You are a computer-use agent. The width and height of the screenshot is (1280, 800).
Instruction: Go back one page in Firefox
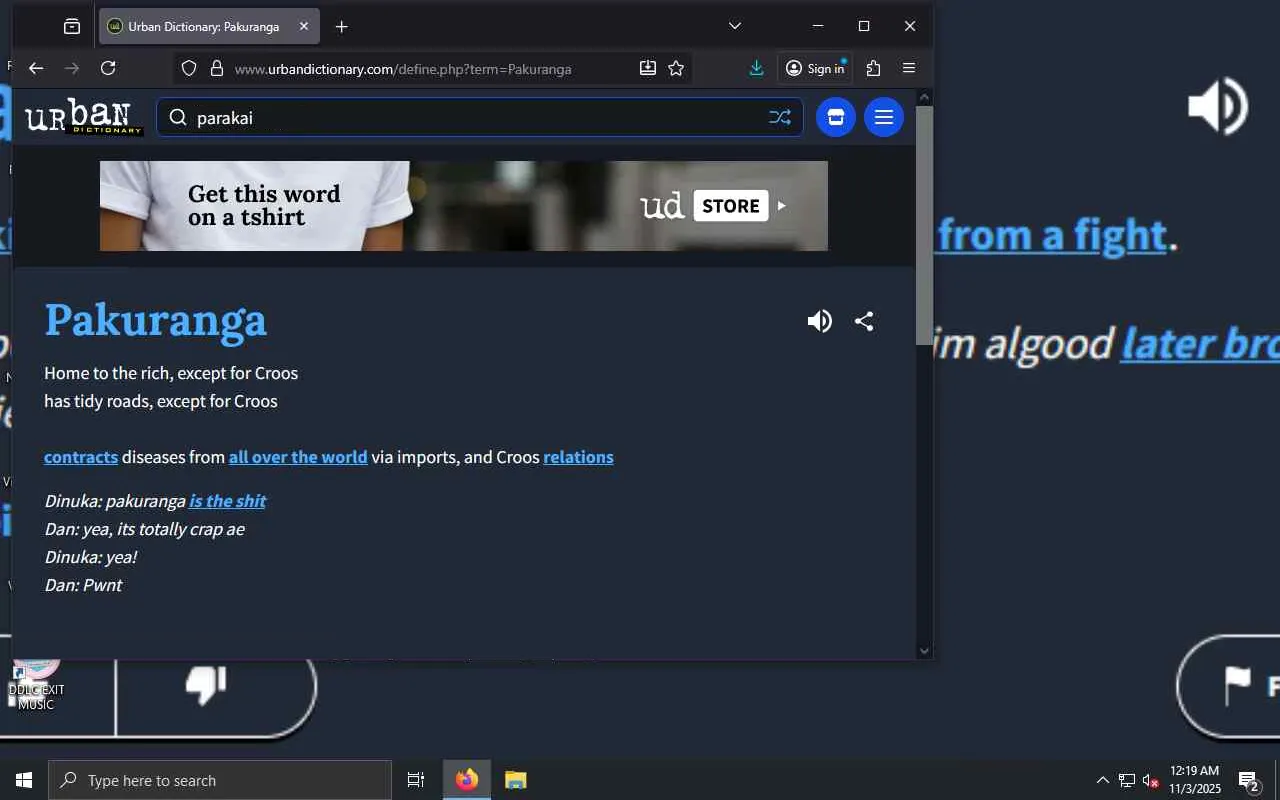pos(36,68)
